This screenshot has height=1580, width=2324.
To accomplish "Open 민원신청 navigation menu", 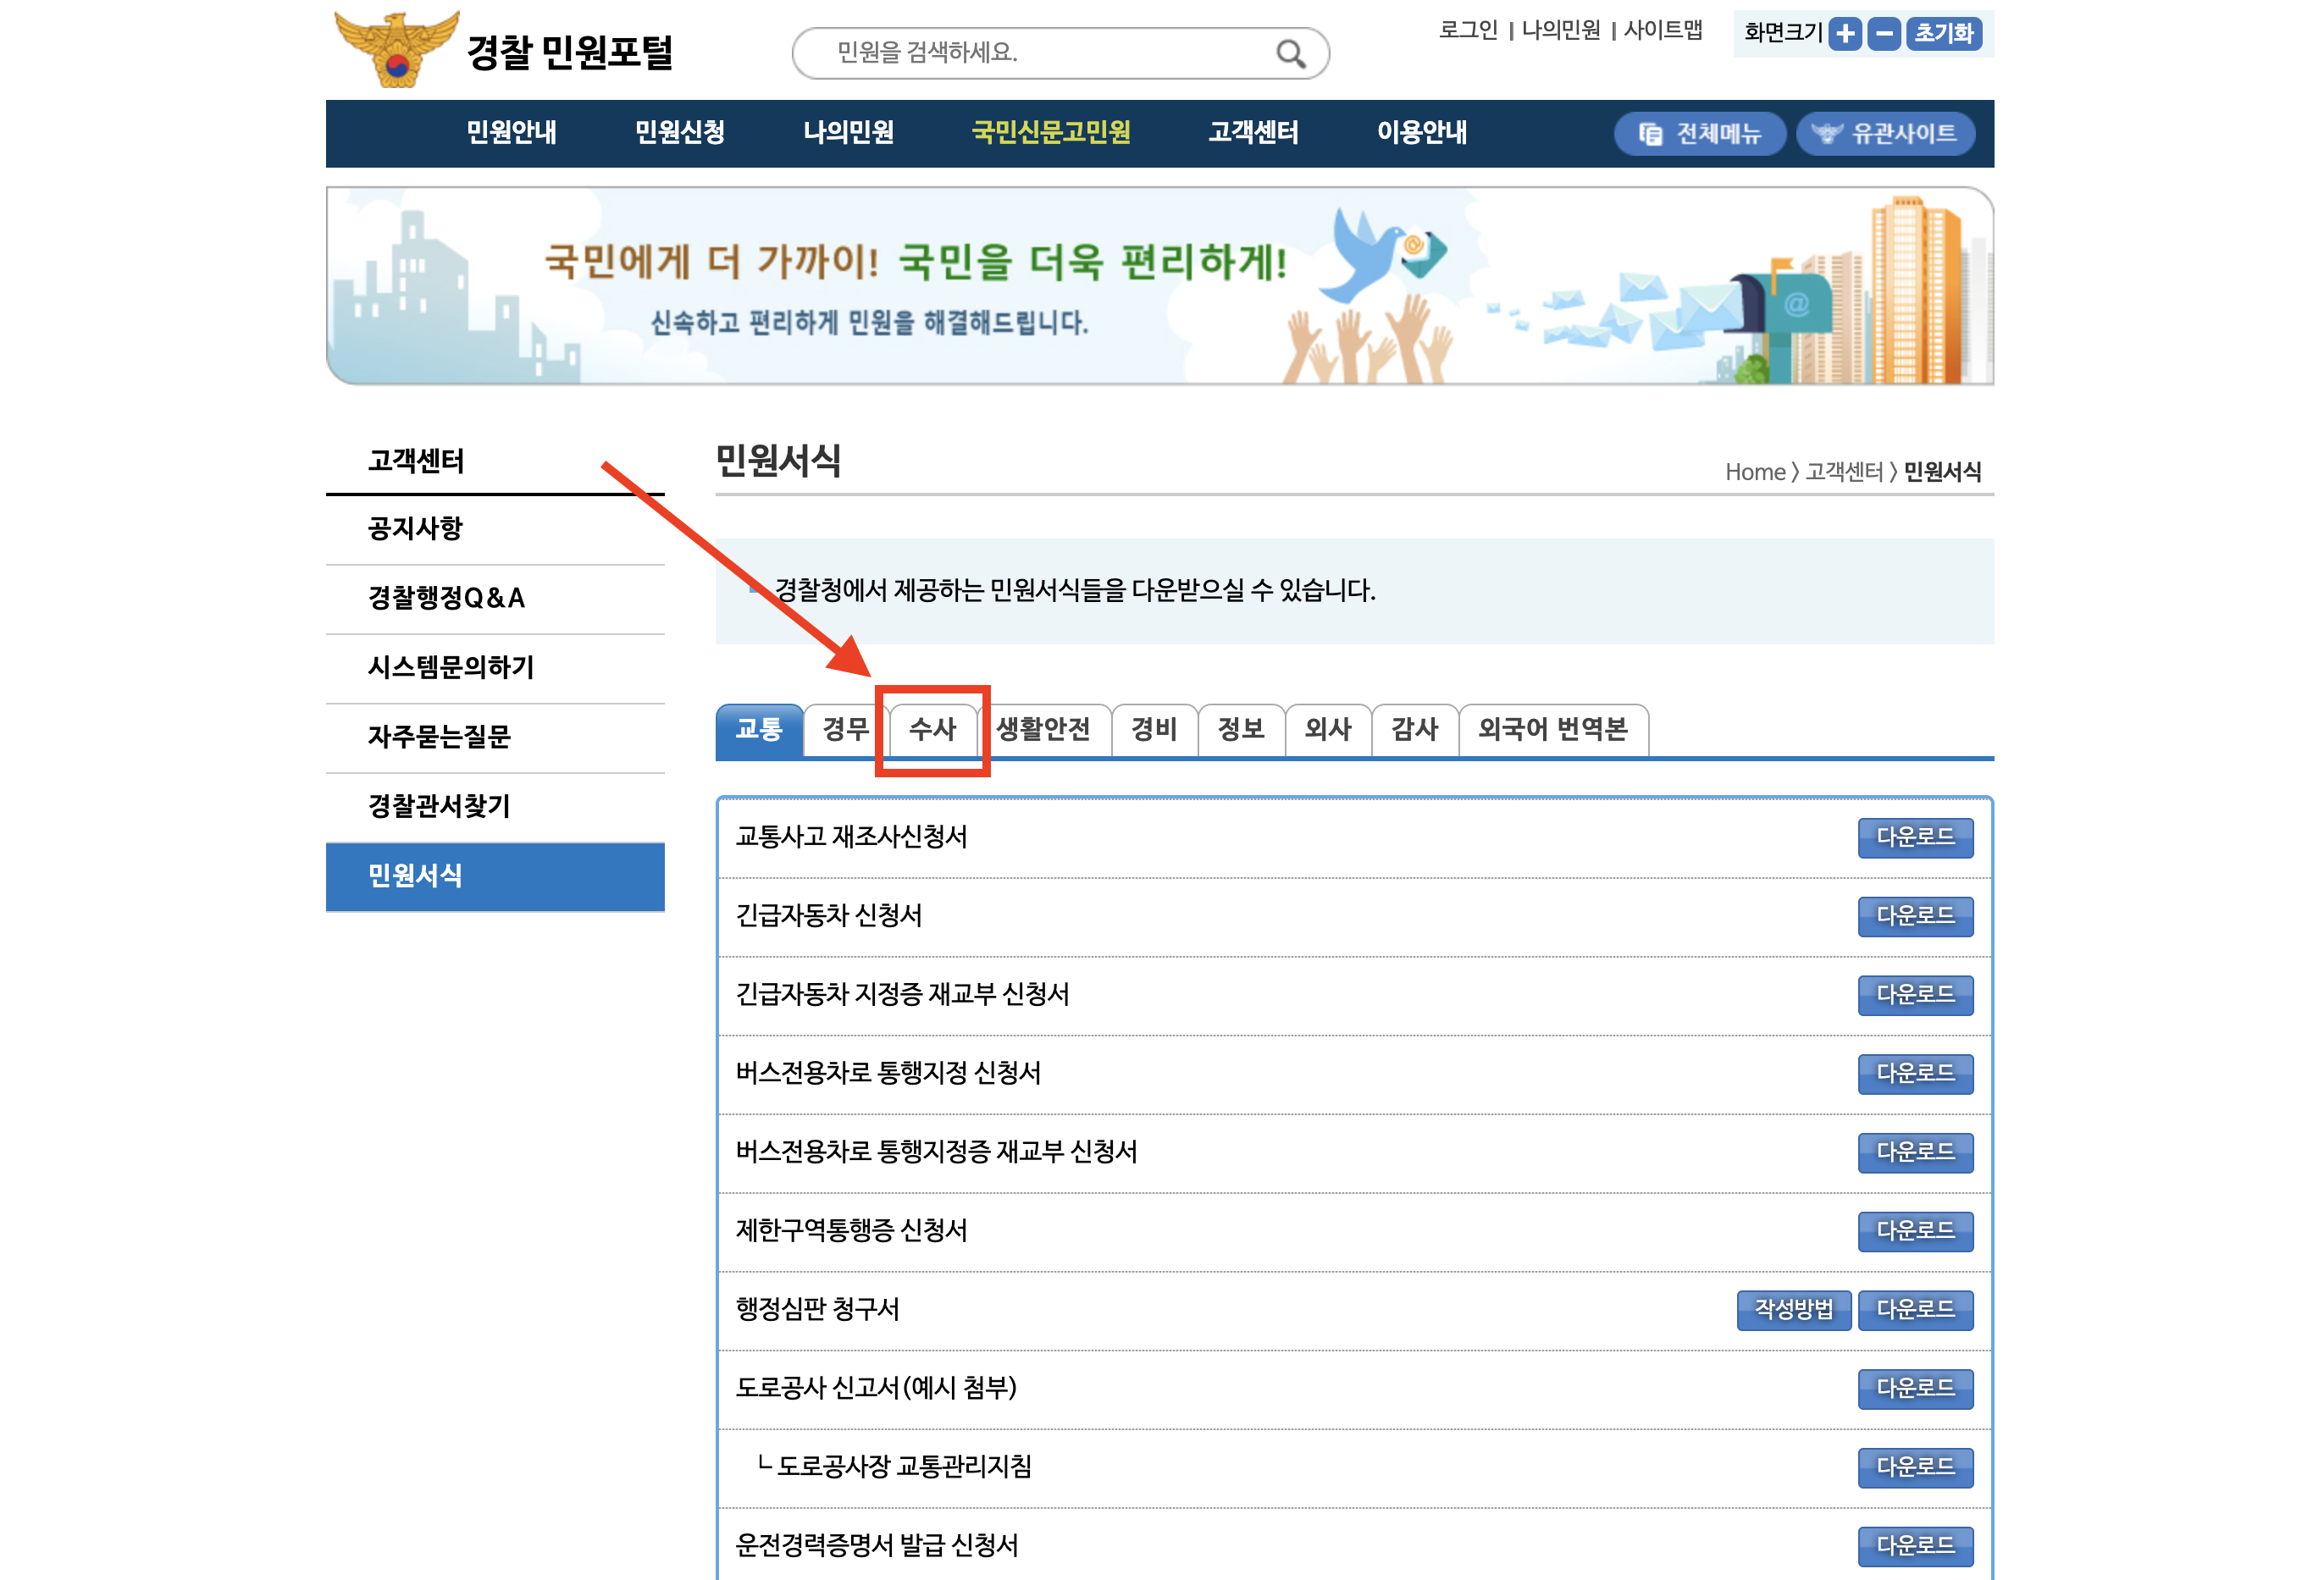I will point(679,133).
